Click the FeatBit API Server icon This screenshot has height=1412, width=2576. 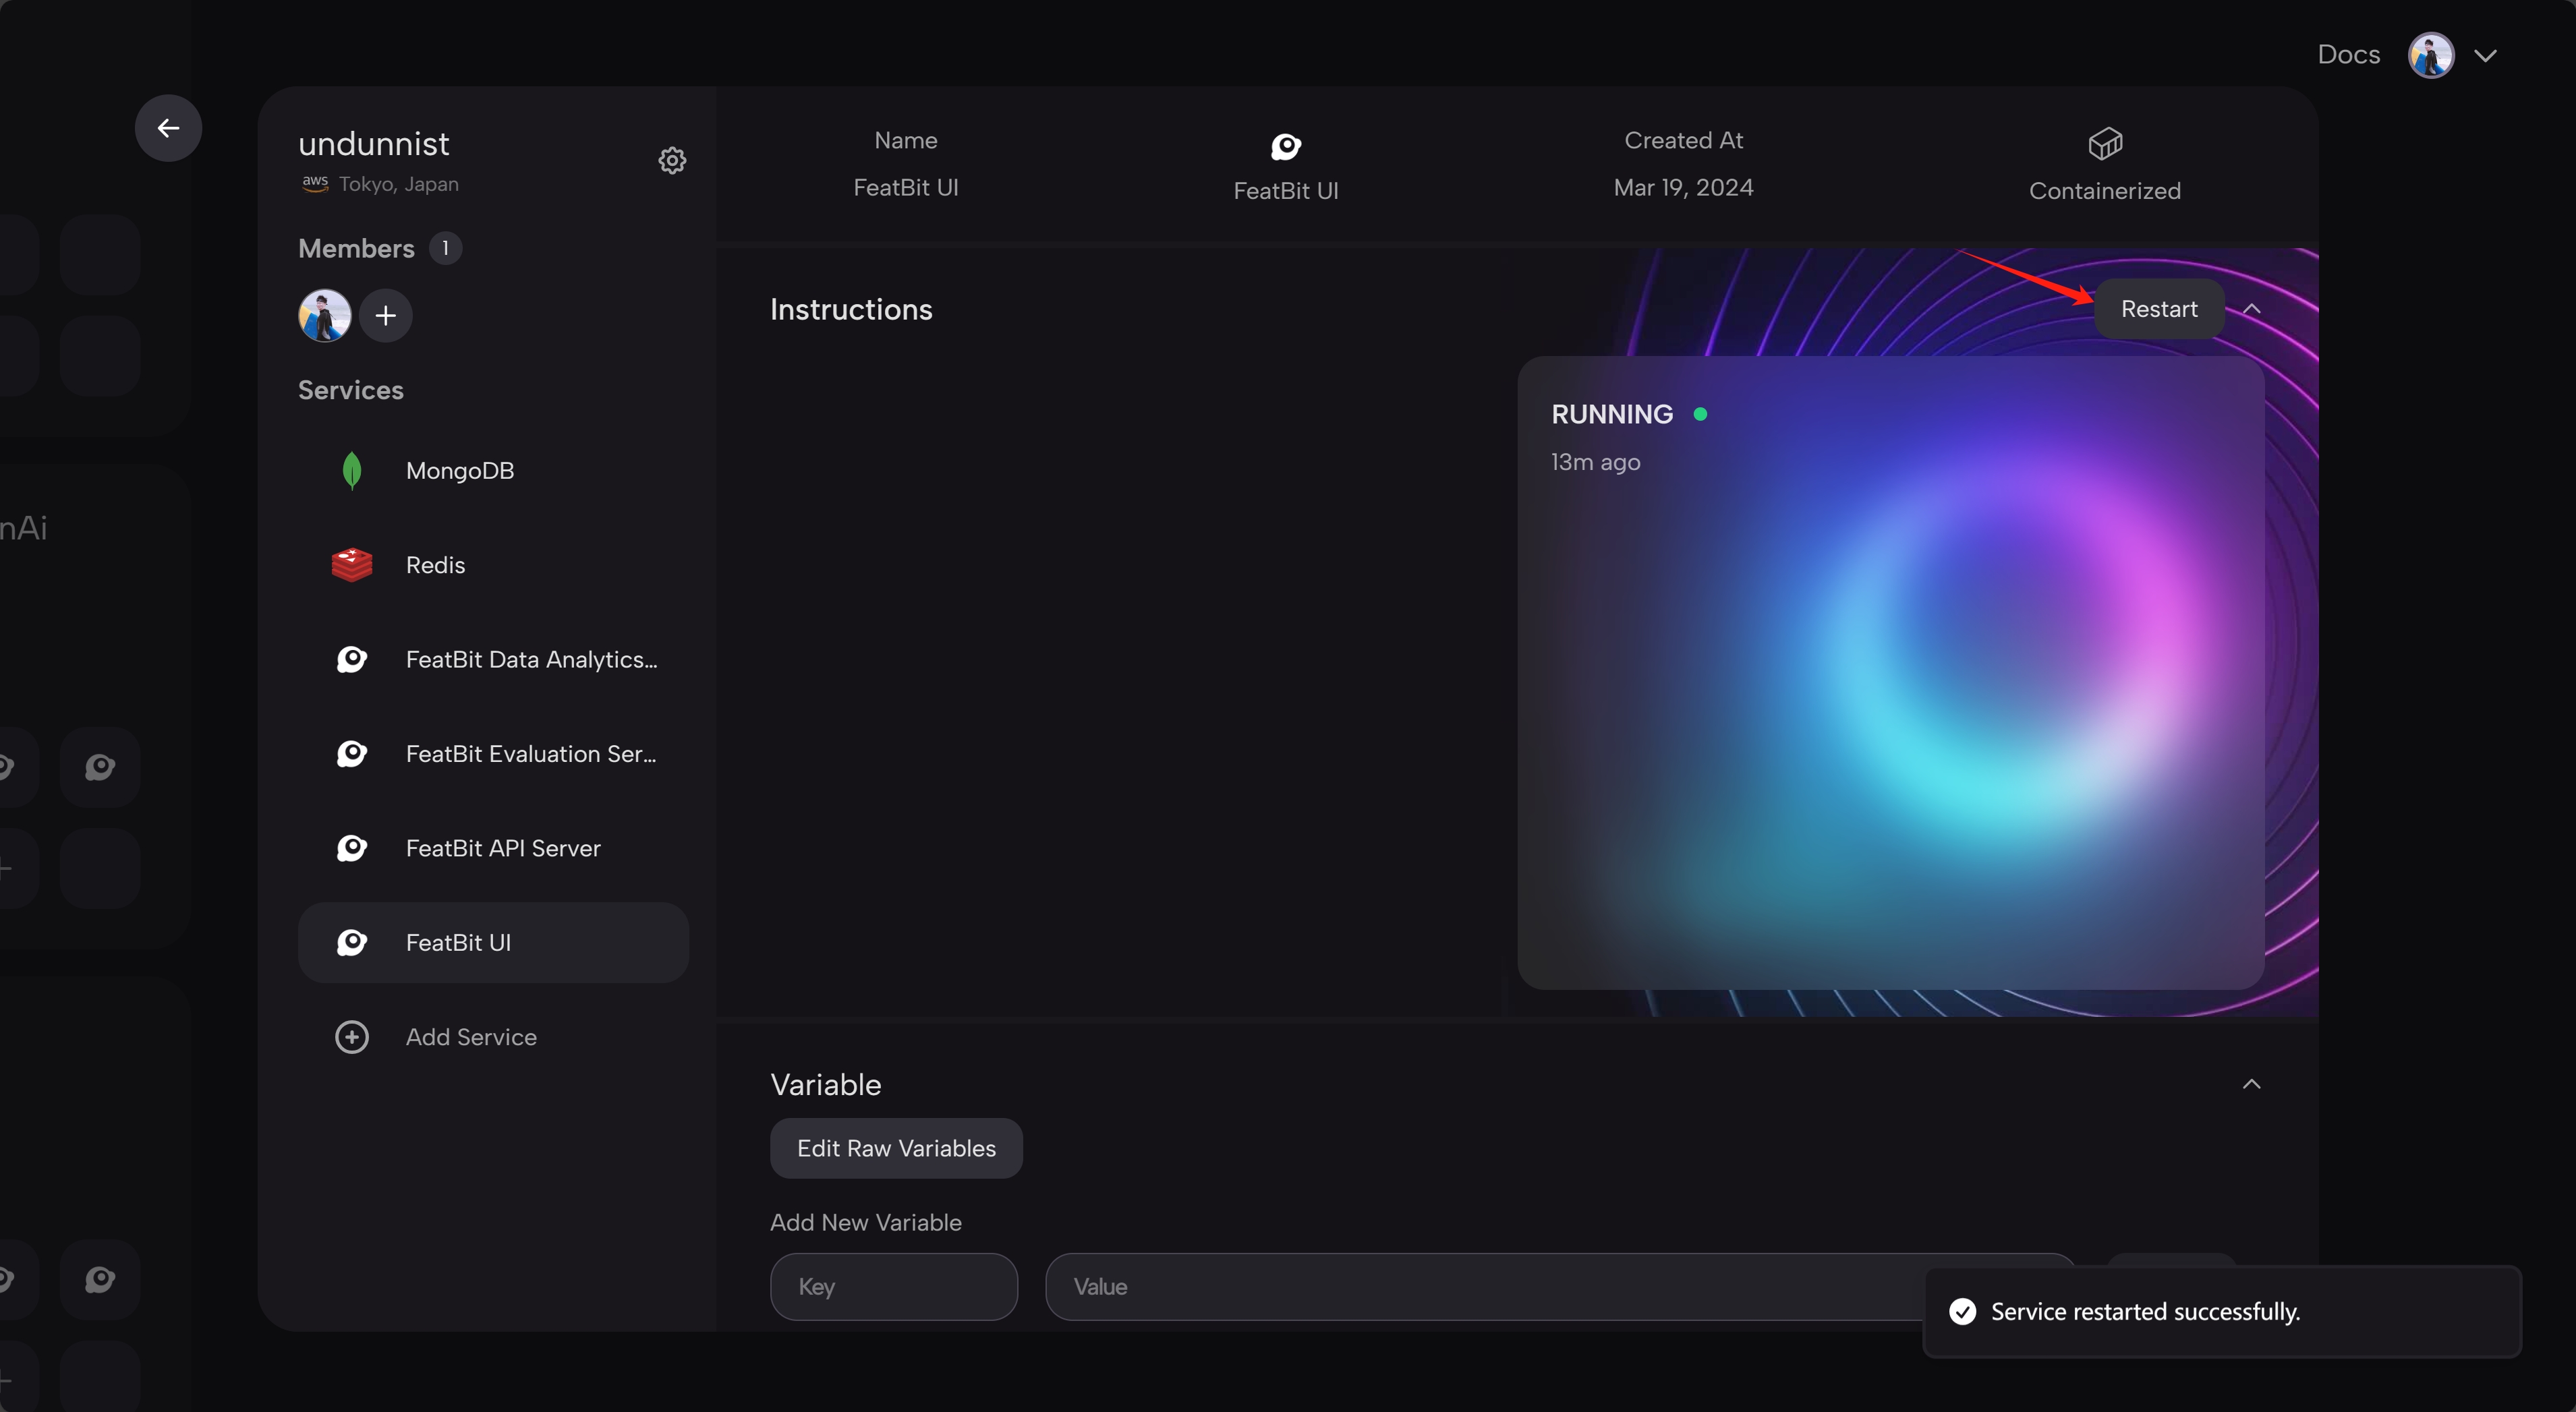click(x=352, y=848)
